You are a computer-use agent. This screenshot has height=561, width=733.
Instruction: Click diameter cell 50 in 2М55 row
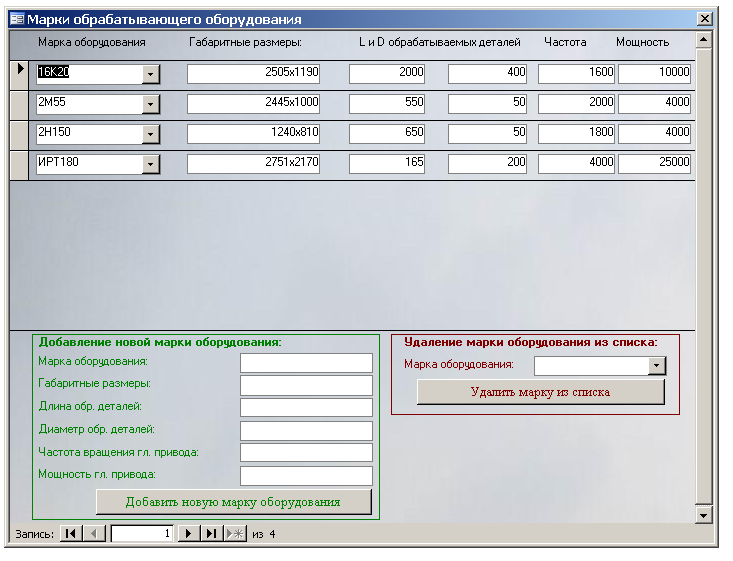click(x=488, y=104)
